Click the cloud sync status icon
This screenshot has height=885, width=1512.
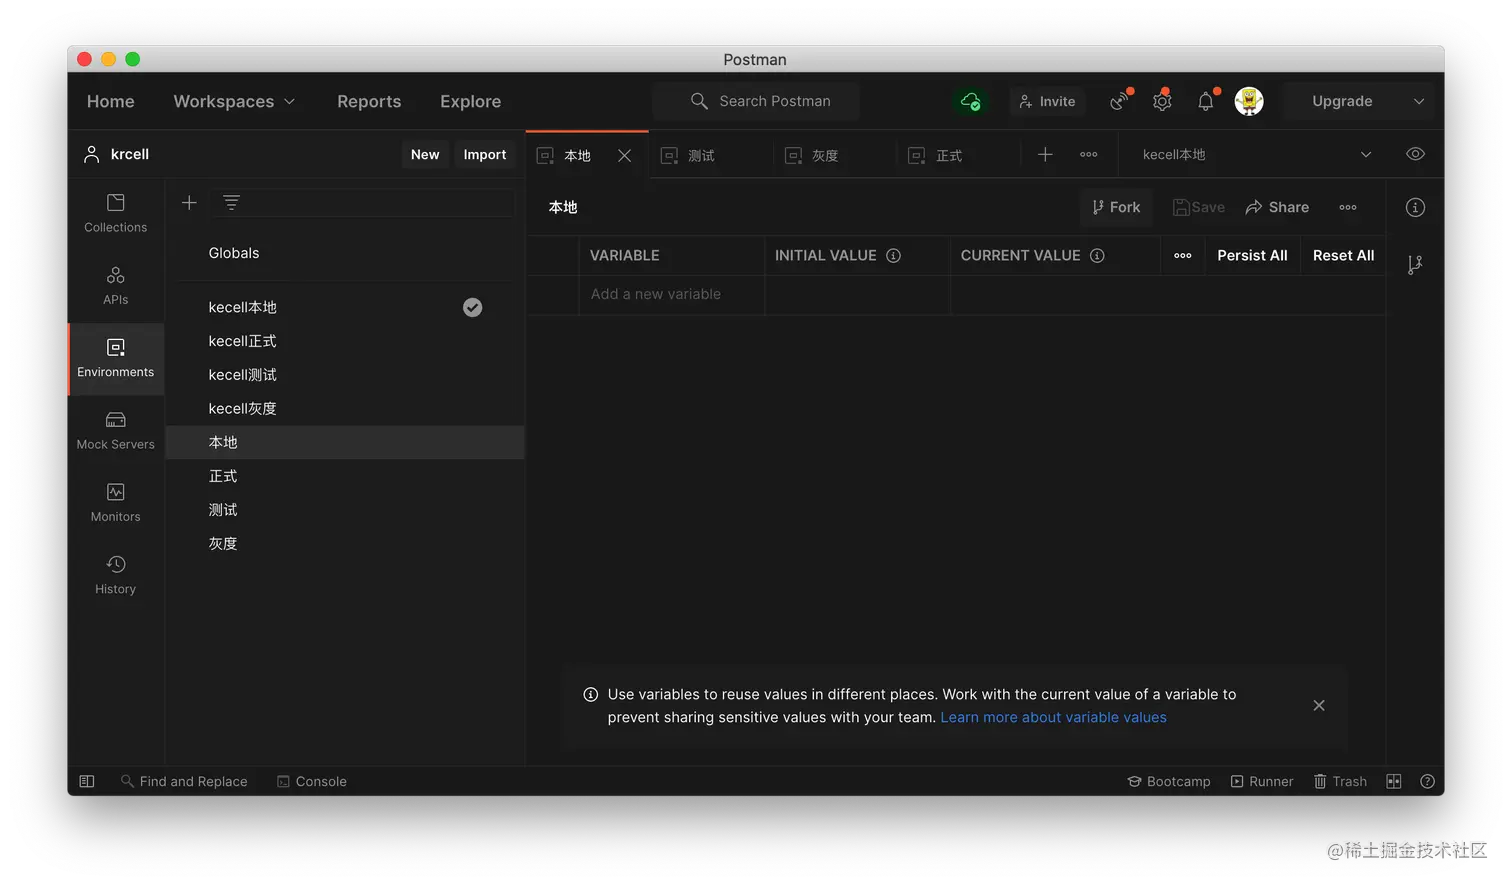[970, 101]
